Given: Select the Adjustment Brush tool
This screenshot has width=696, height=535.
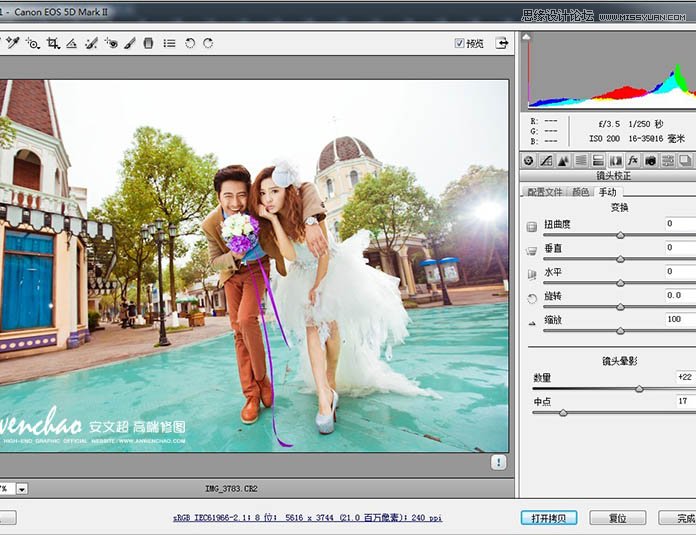Looking at the screenshot, I should (130, 43).
